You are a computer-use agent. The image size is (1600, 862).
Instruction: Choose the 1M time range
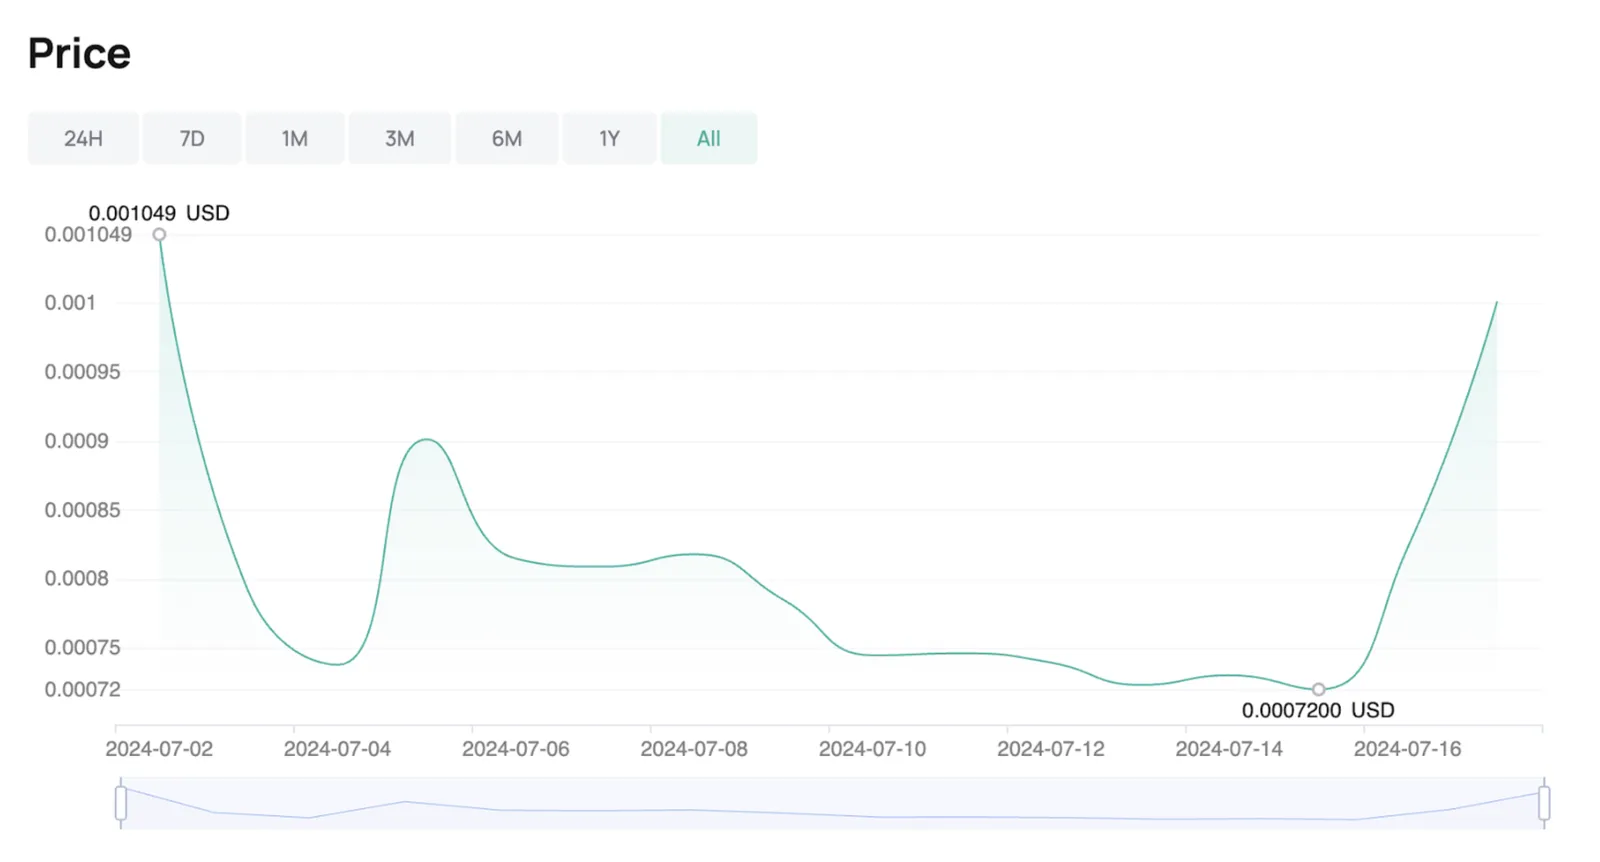pyautogui.click(x=294, y=138)
